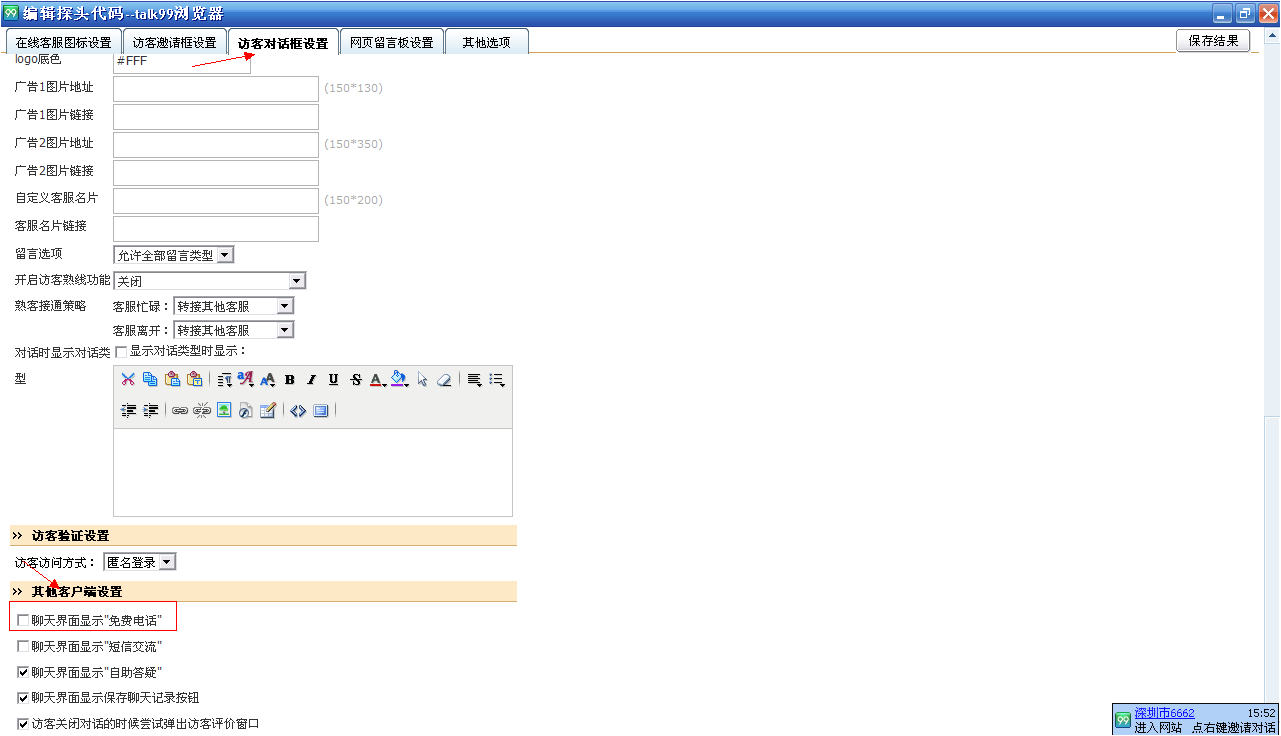Click the 进入网站 notification text

1158,727
